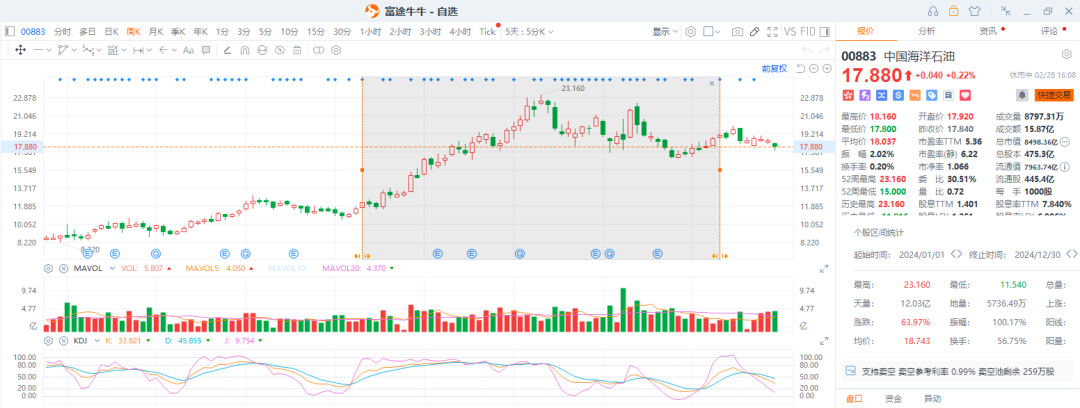
Task: Select the arrow annotation tool
Action: pyautogui.click(x=163, y=50)
